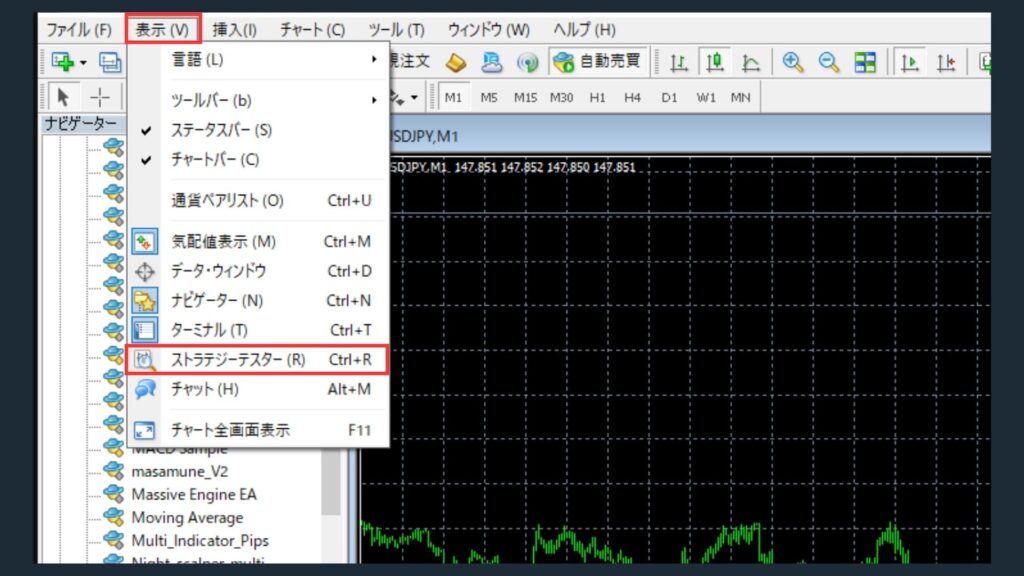Image resolution: width=1024 pixels, height=576 pixels.
Task: Select the arrow cursor tool
Action: pos(63,97)
